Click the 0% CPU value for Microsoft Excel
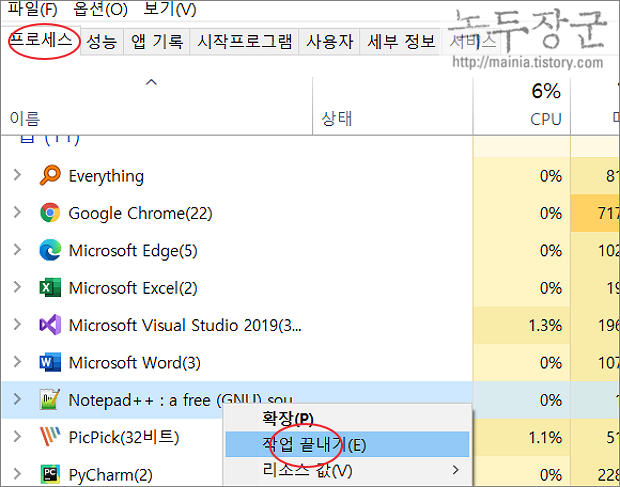The height and width of the screenshot is (487, 620). tap(551, 288)
